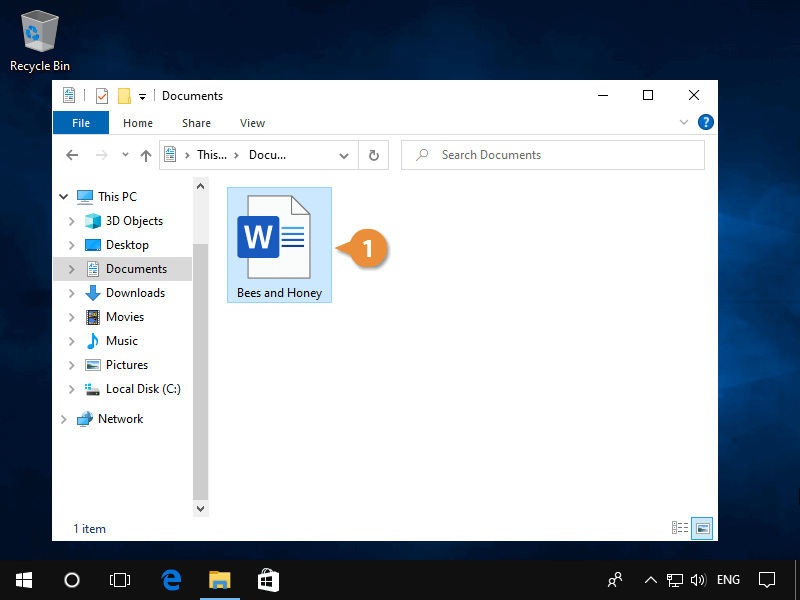The image size is (800, 600).
Task: Open Microsoft Edge from the taskbar
Action: click(x=171, y=579)
